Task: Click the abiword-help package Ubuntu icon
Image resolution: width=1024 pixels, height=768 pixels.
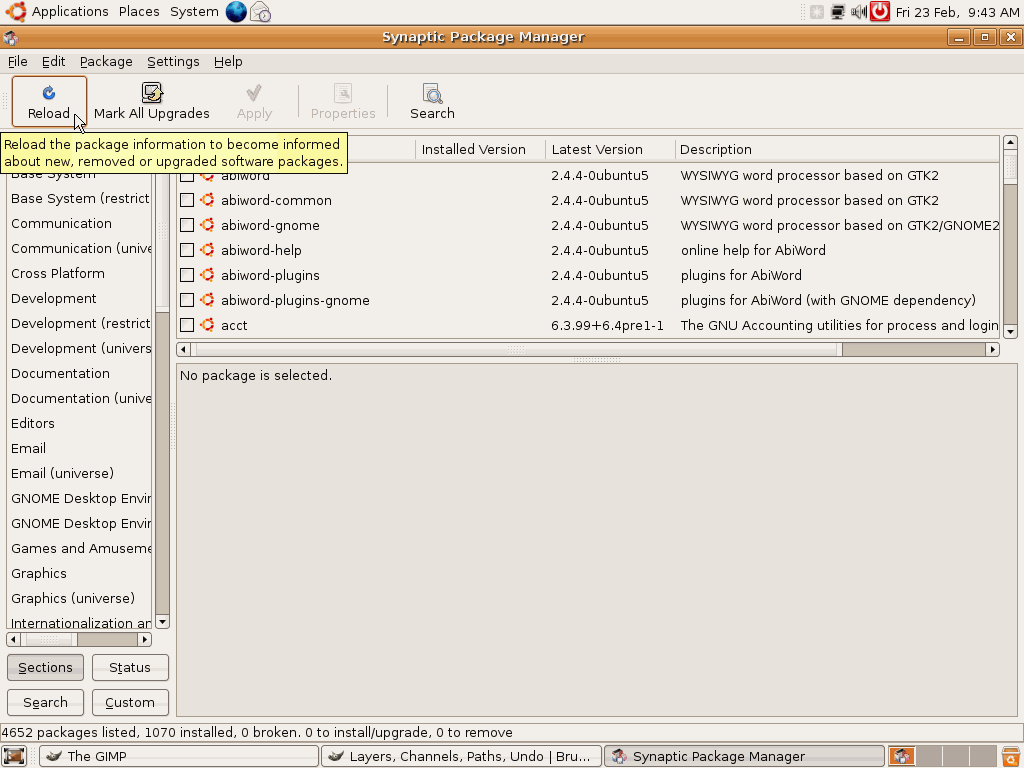Action: point(207,249)
